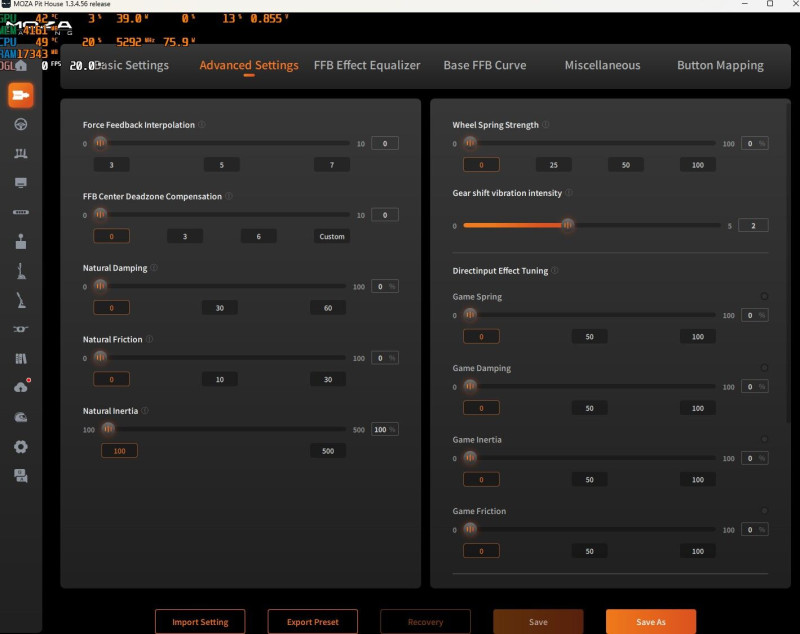This screenshot has height=634, width=800.
Task: Open the H-pattern shifter icon
Action: click(20, 241)
